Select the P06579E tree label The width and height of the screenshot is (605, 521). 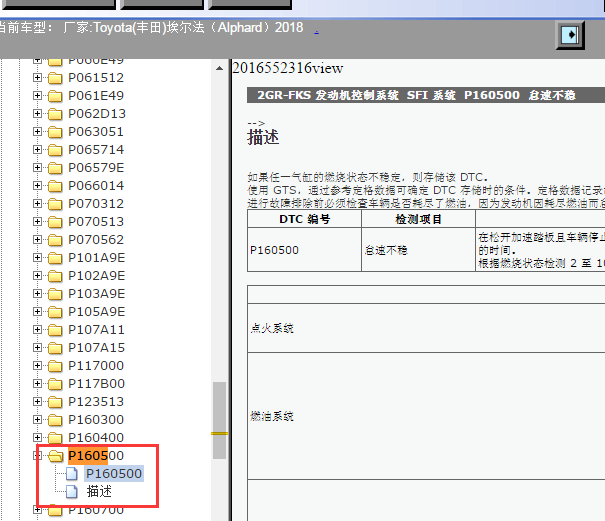(96, 167)
